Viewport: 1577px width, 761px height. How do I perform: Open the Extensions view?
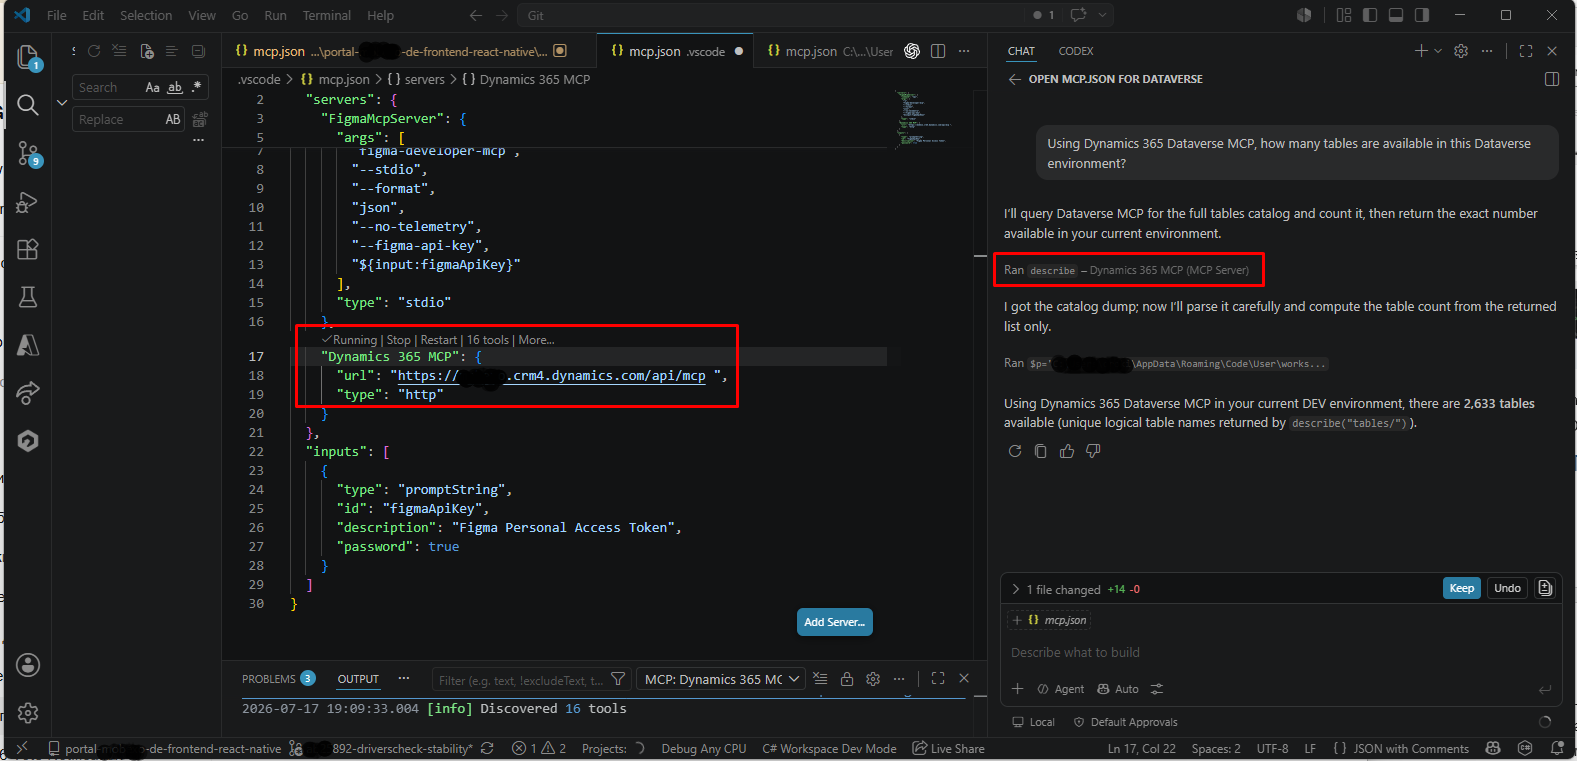click(x=28, y=249)
